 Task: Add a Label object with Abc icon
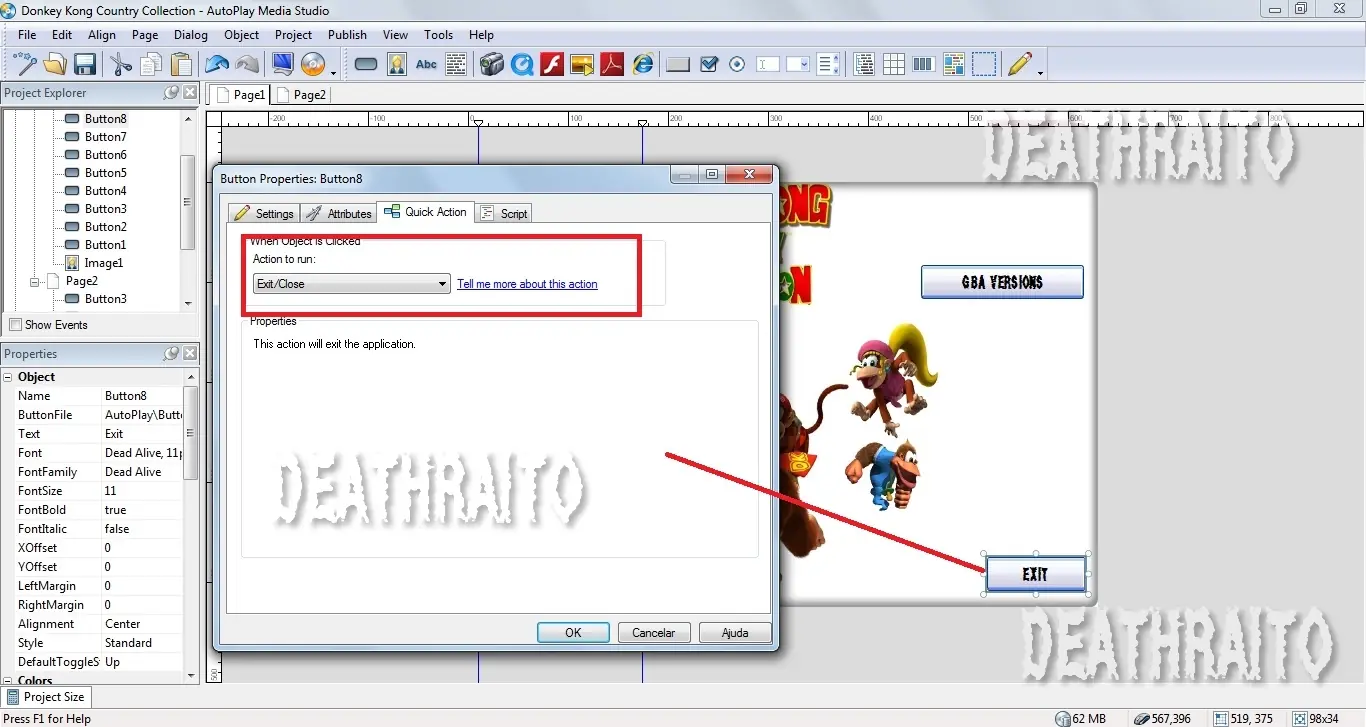pos(427,64)
